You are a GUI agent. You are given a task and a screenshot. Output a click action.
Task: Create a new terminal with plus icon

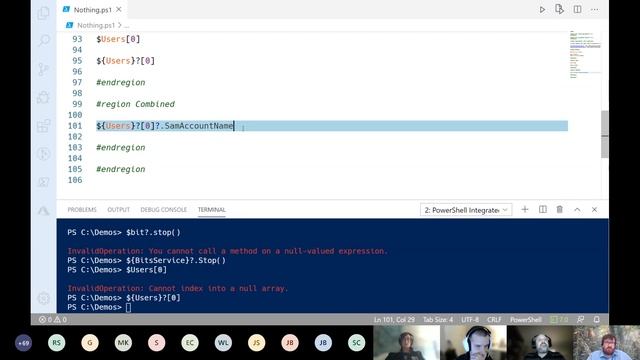coord(525,209)
